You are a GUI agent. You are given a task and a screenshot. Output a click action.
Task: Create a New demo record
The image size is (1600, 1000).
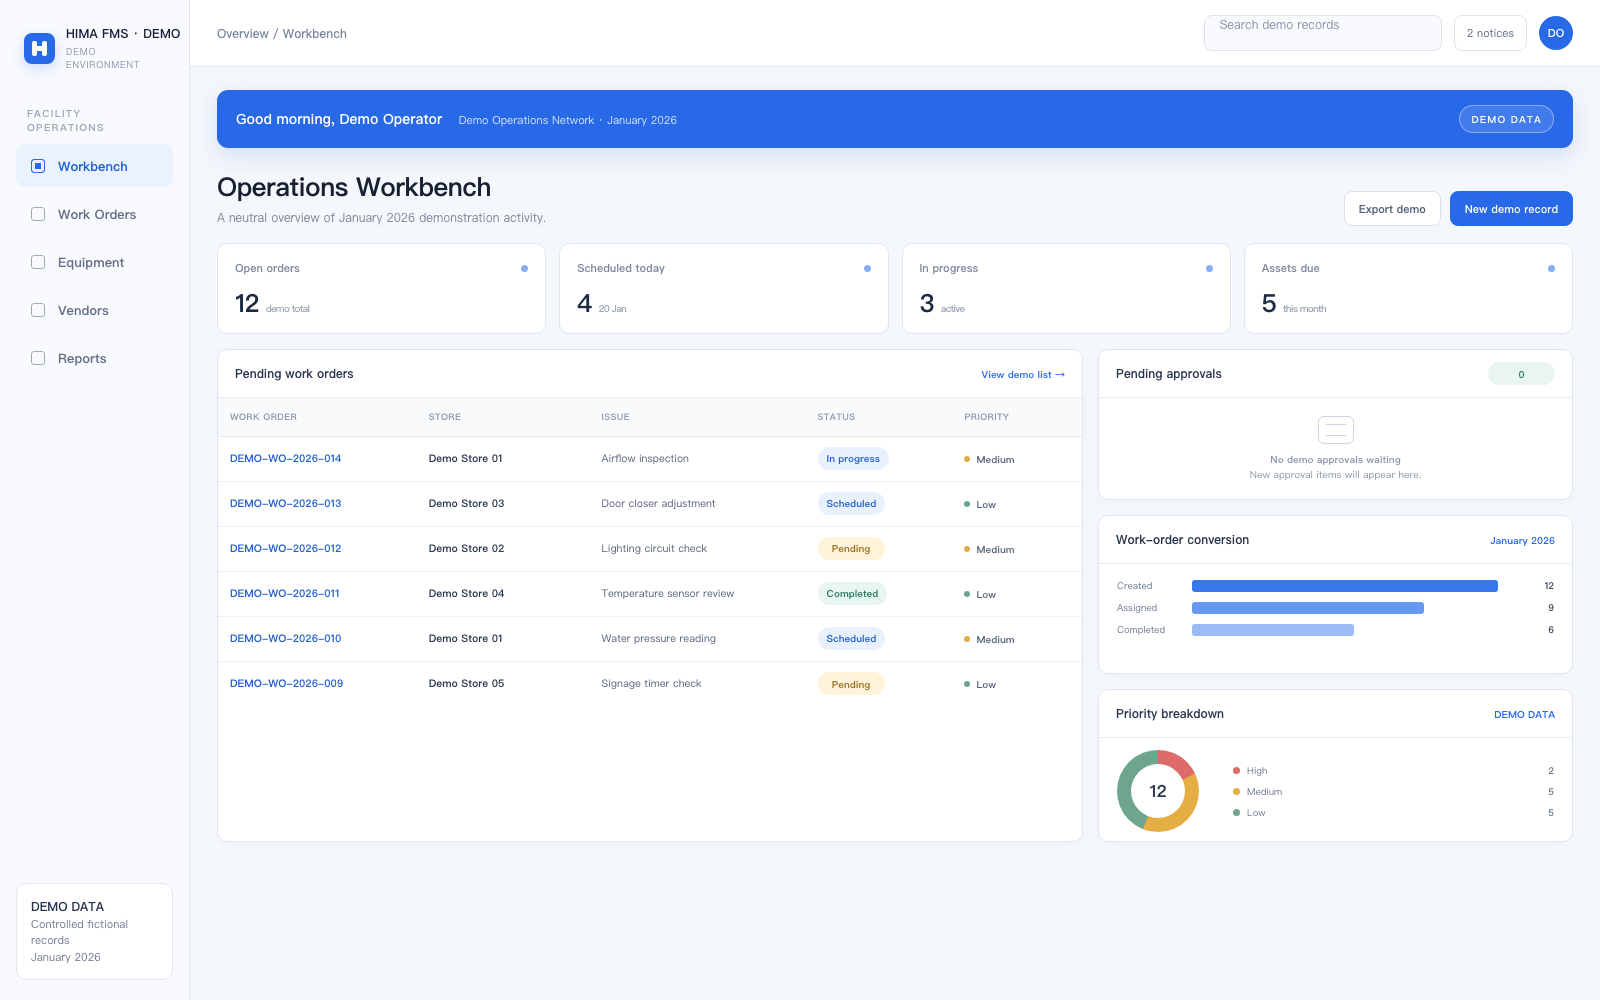1511,209
